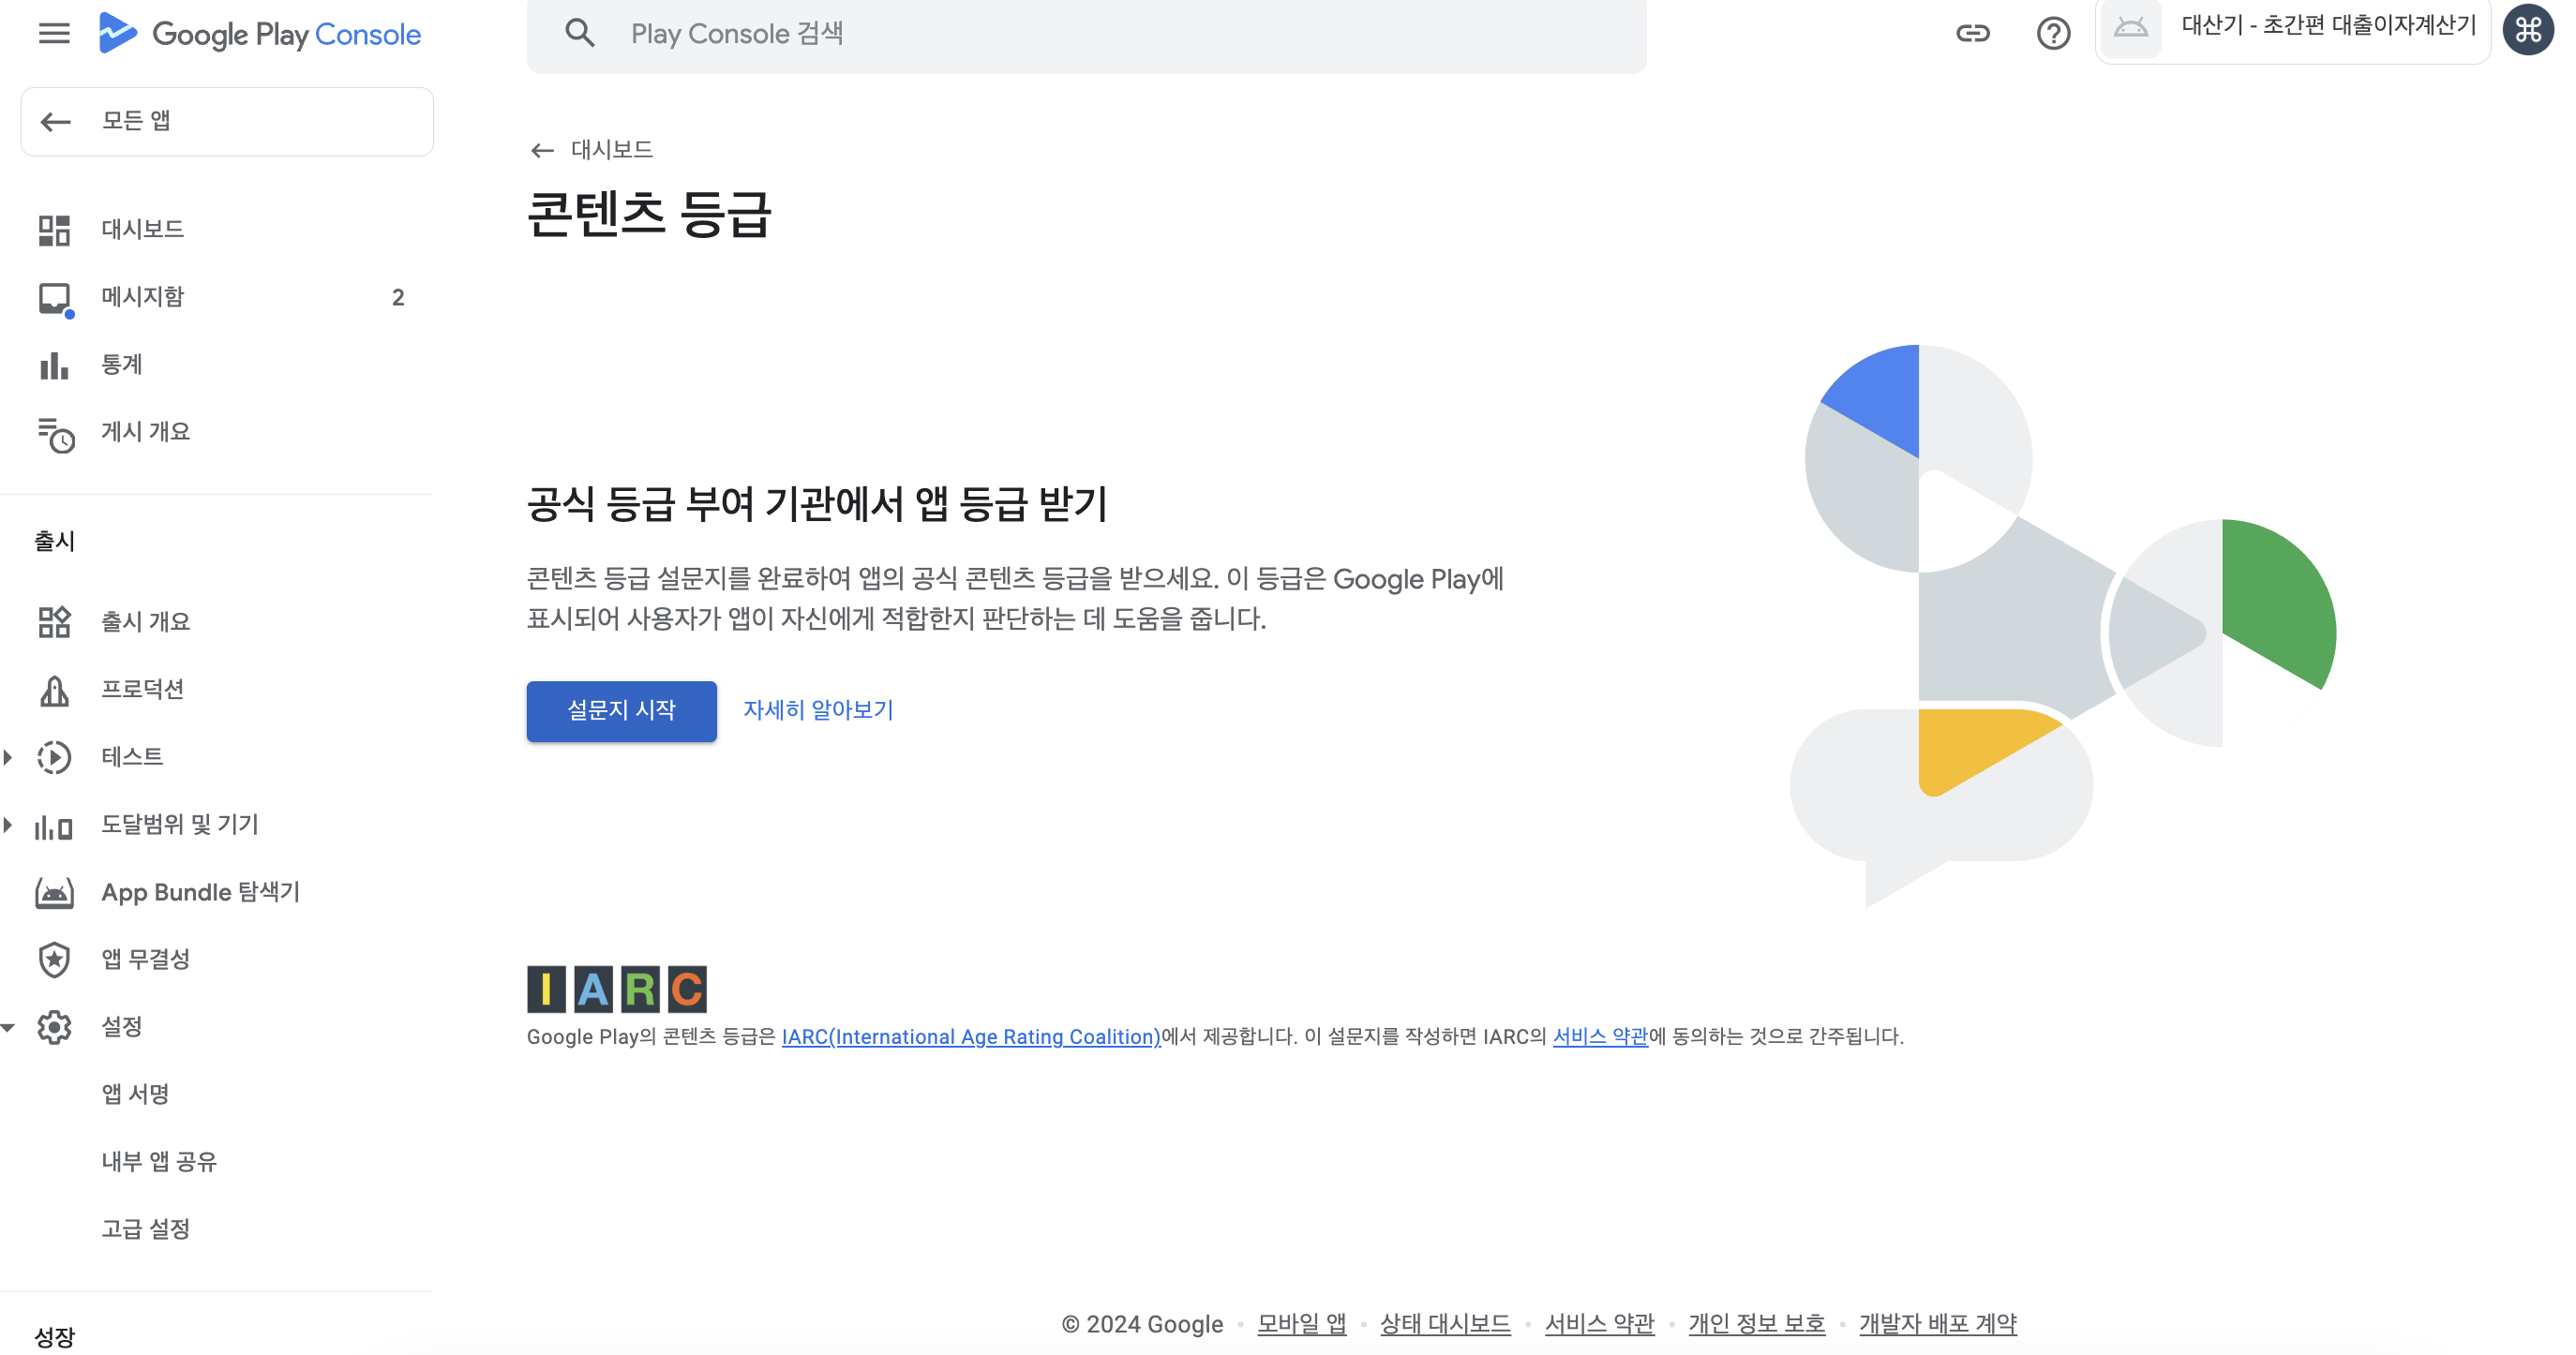Open 통계 statistics bar chart icon
This screenshot has height=1355, width=2576.
point(54,365)
